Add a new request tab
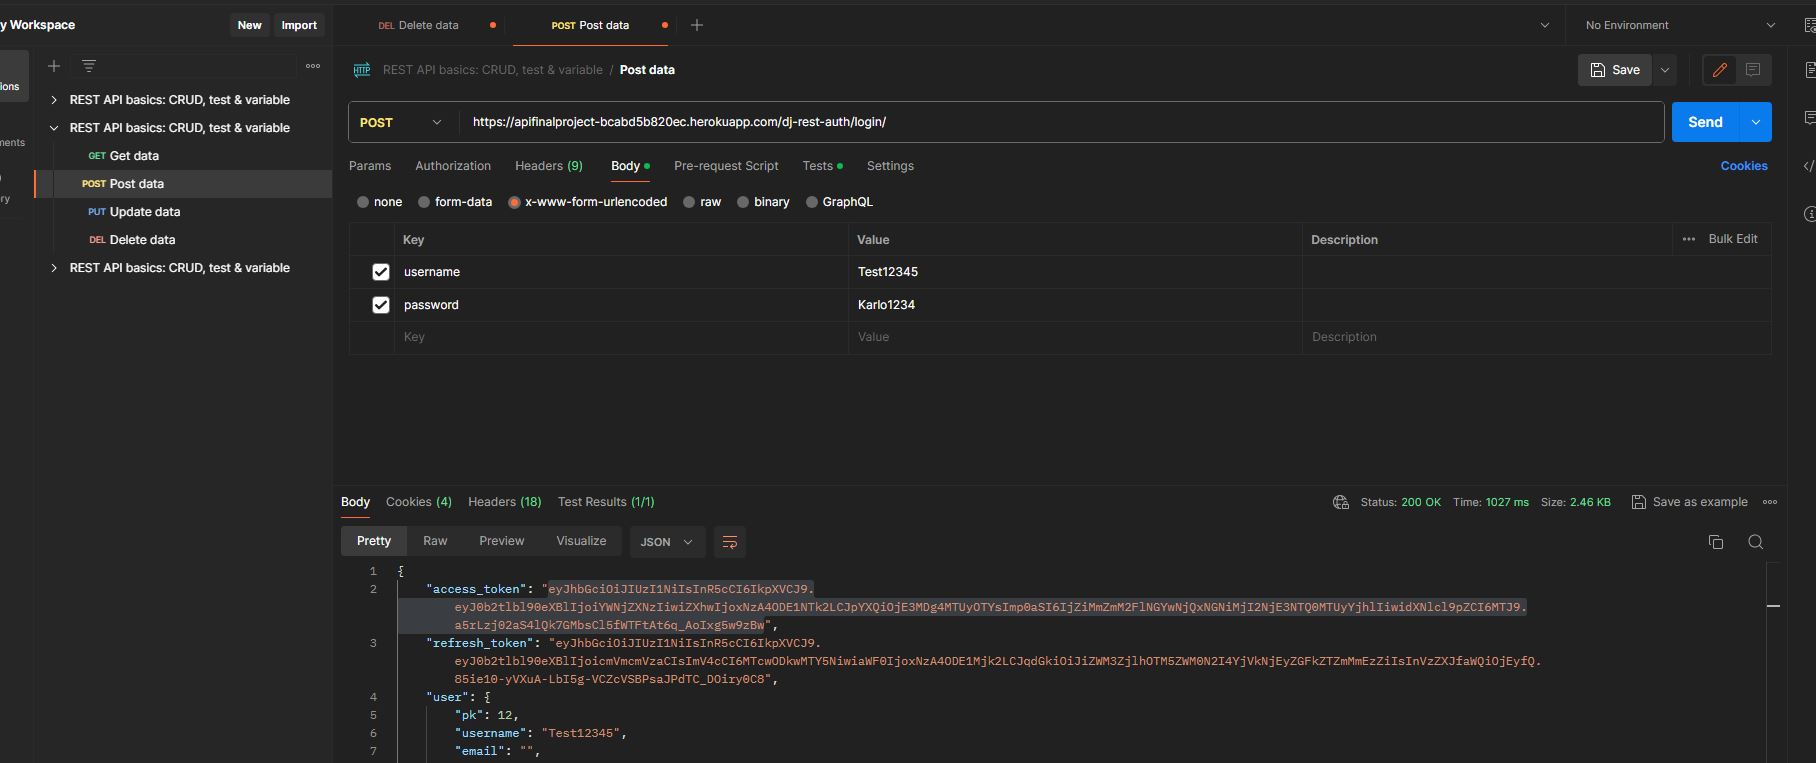 click(697, 25)
